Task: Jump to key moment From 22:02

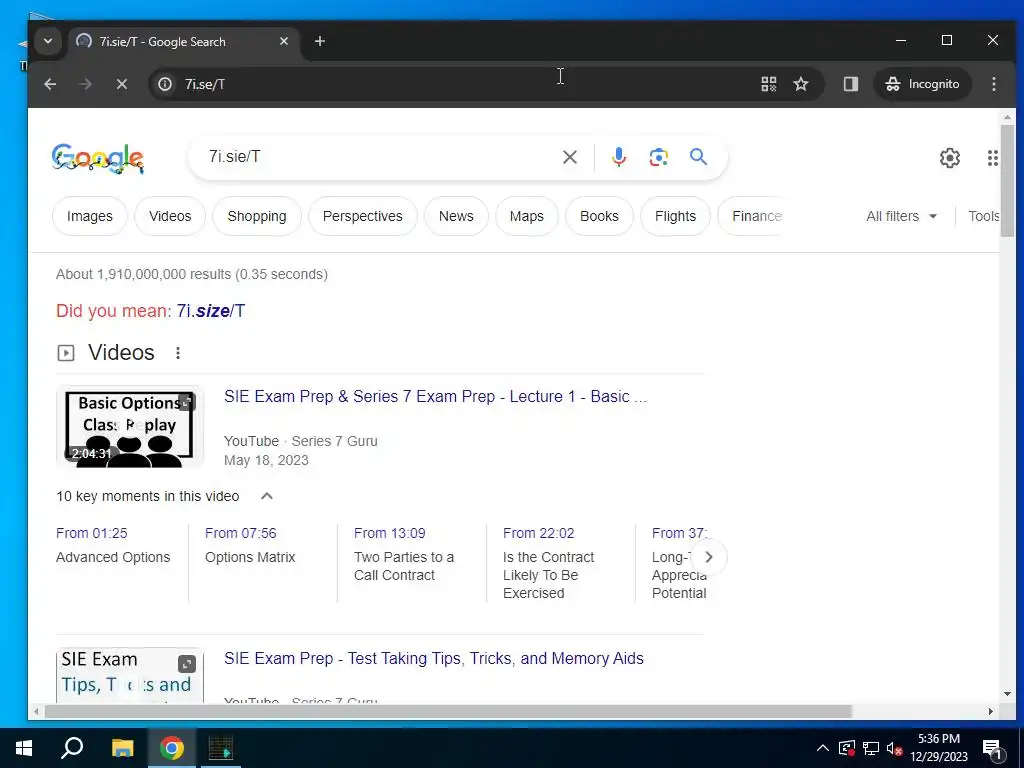Action: (538, 533)
